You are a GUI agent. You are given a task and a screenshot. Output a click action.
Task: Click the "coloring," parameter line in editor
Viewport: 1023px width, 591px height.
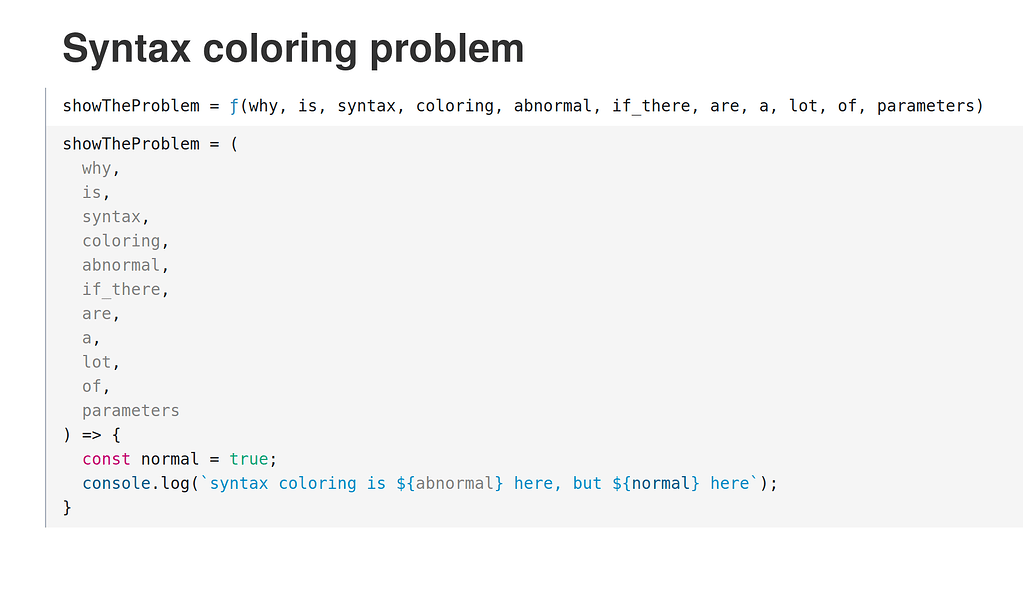tap(125, 241)
